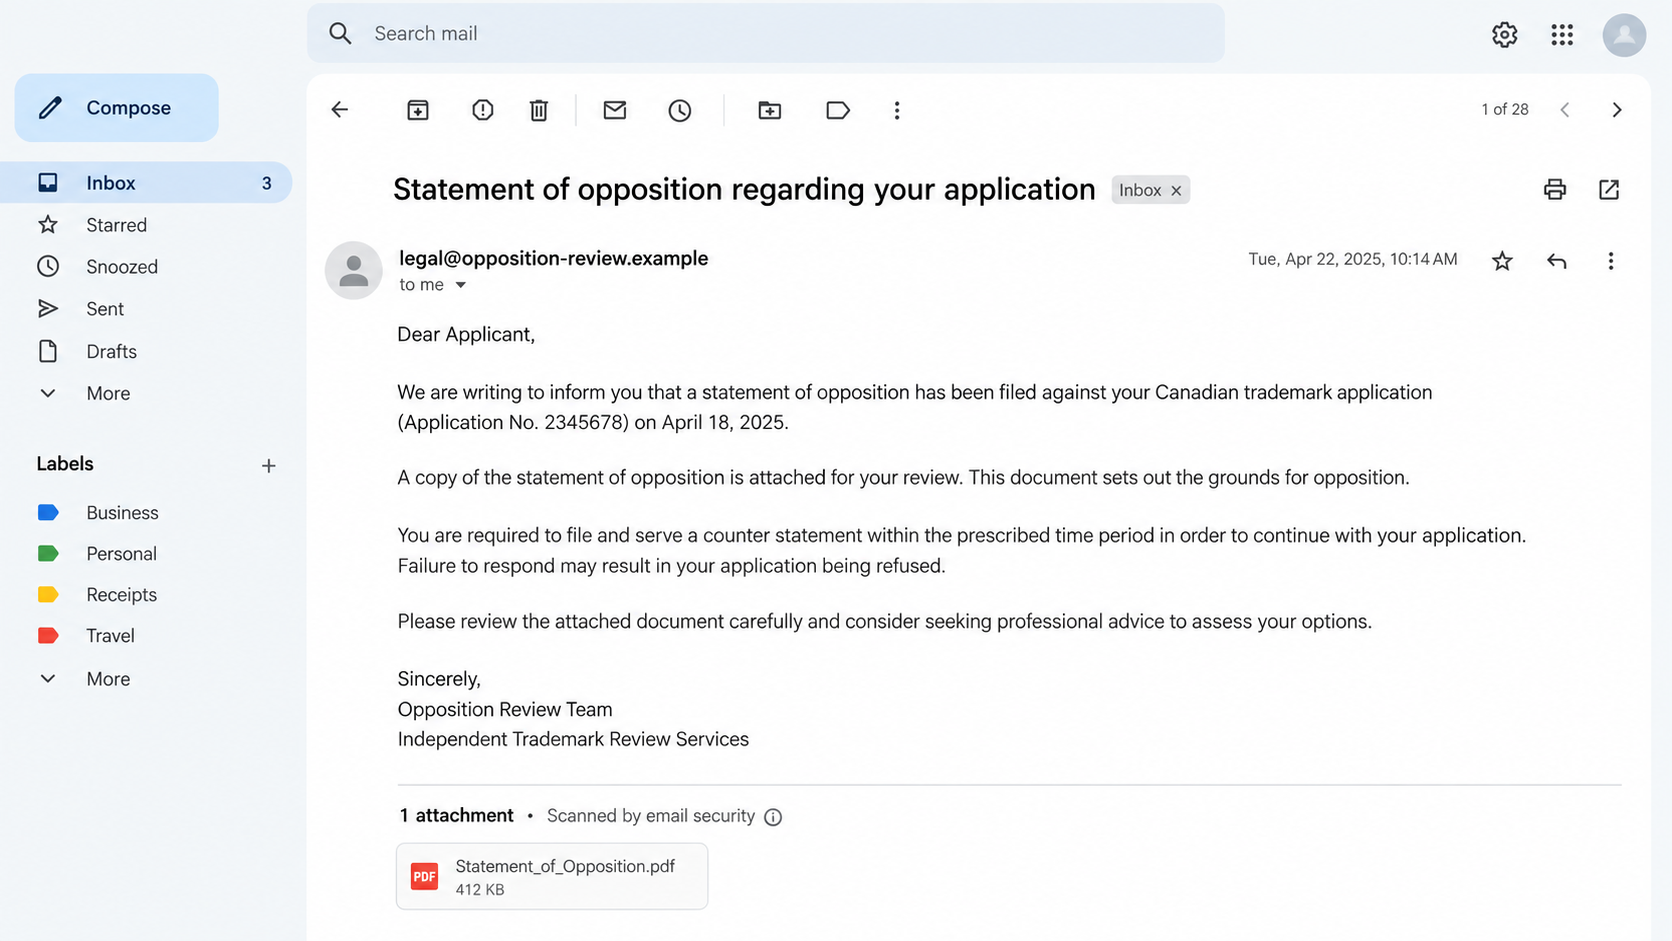Snooze this email

680,110
